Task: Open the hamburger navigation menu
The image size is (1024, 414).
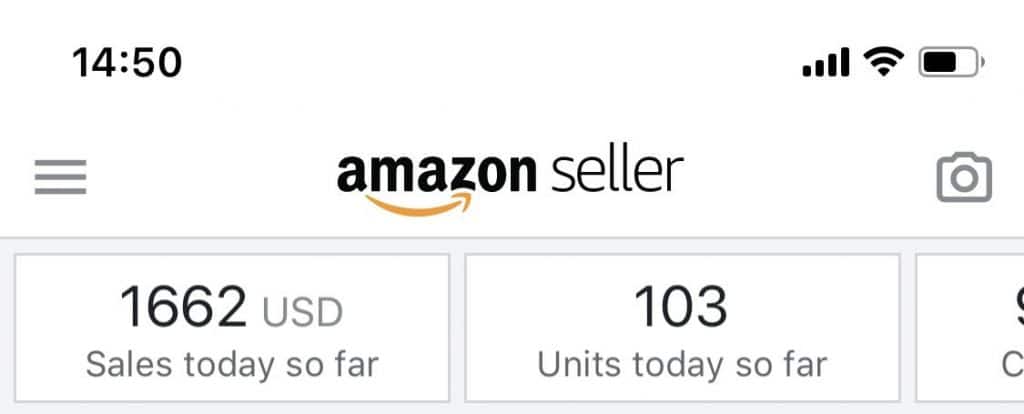Action: 61,178
